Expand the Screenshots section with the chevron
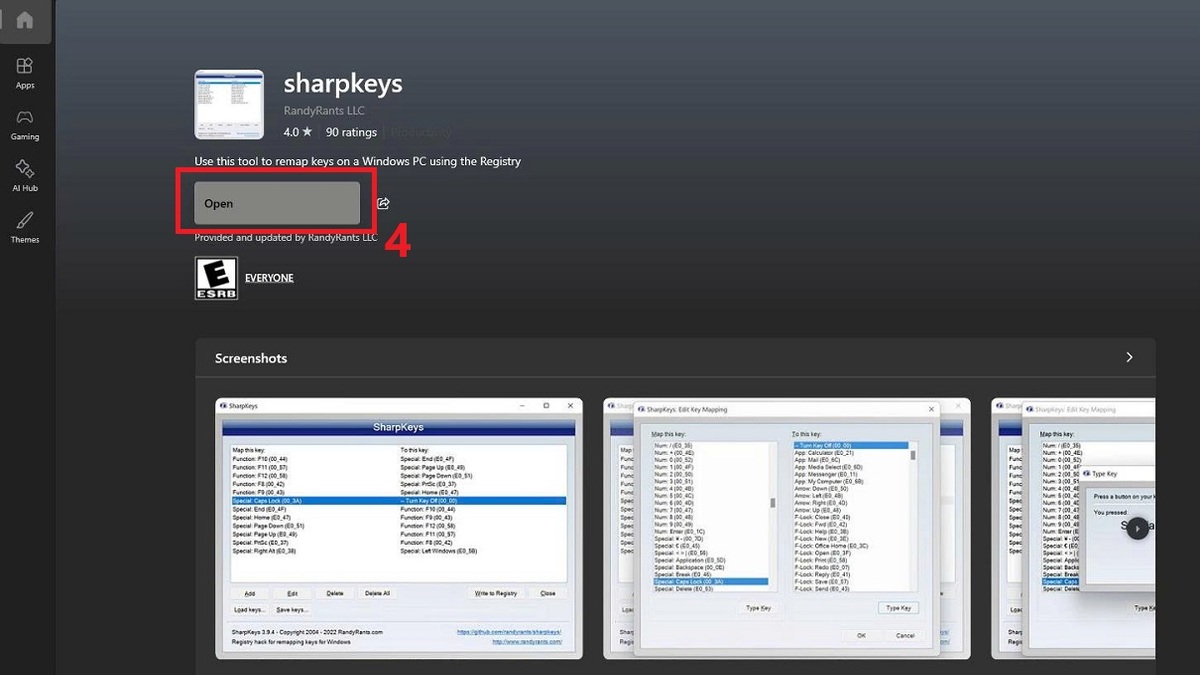This screenshot has height=675, width=1200. coord(1129,357)
